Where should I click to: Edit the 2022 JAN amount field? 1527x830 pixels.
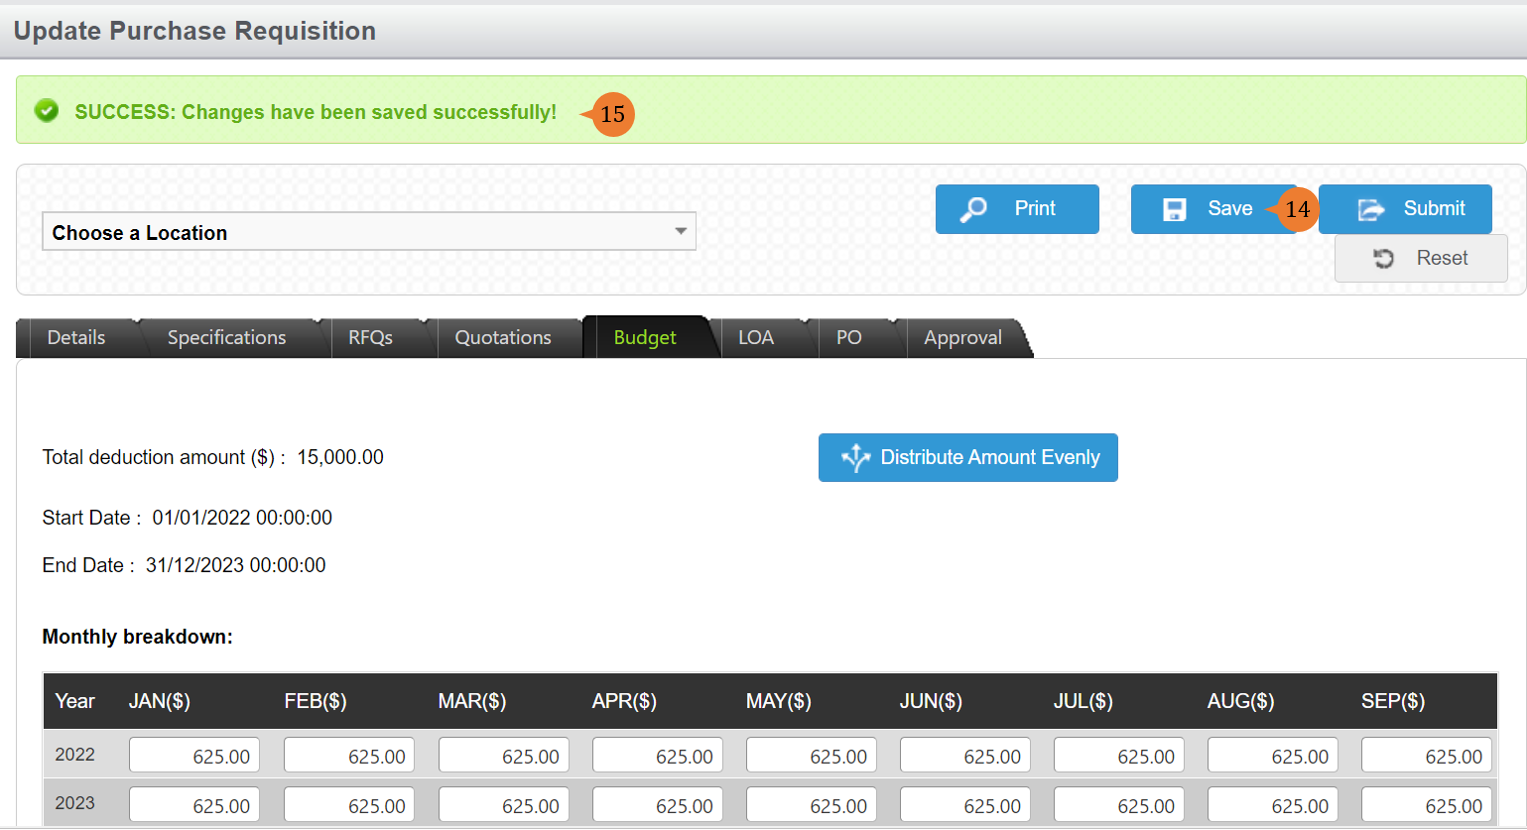[194, 756]
